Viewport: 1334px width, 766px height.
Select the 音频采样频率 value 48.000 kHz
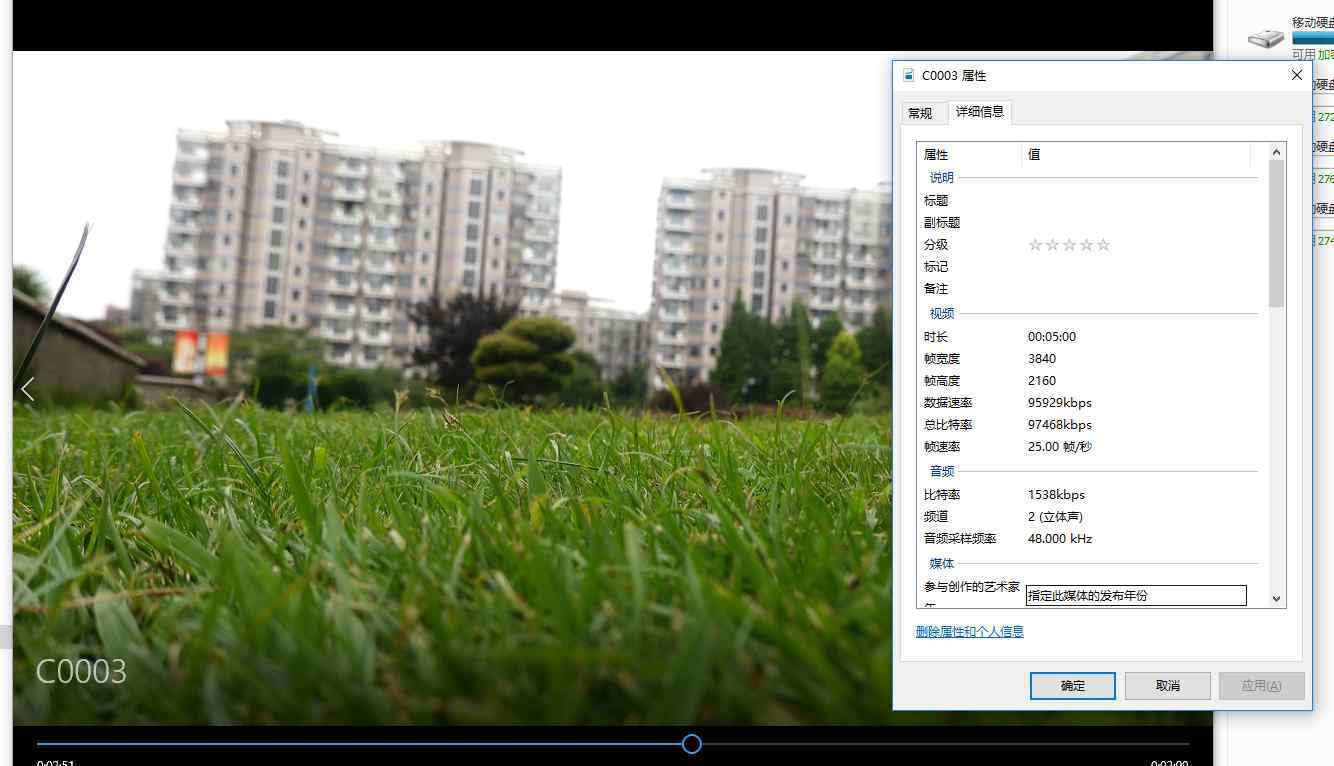1060,539
